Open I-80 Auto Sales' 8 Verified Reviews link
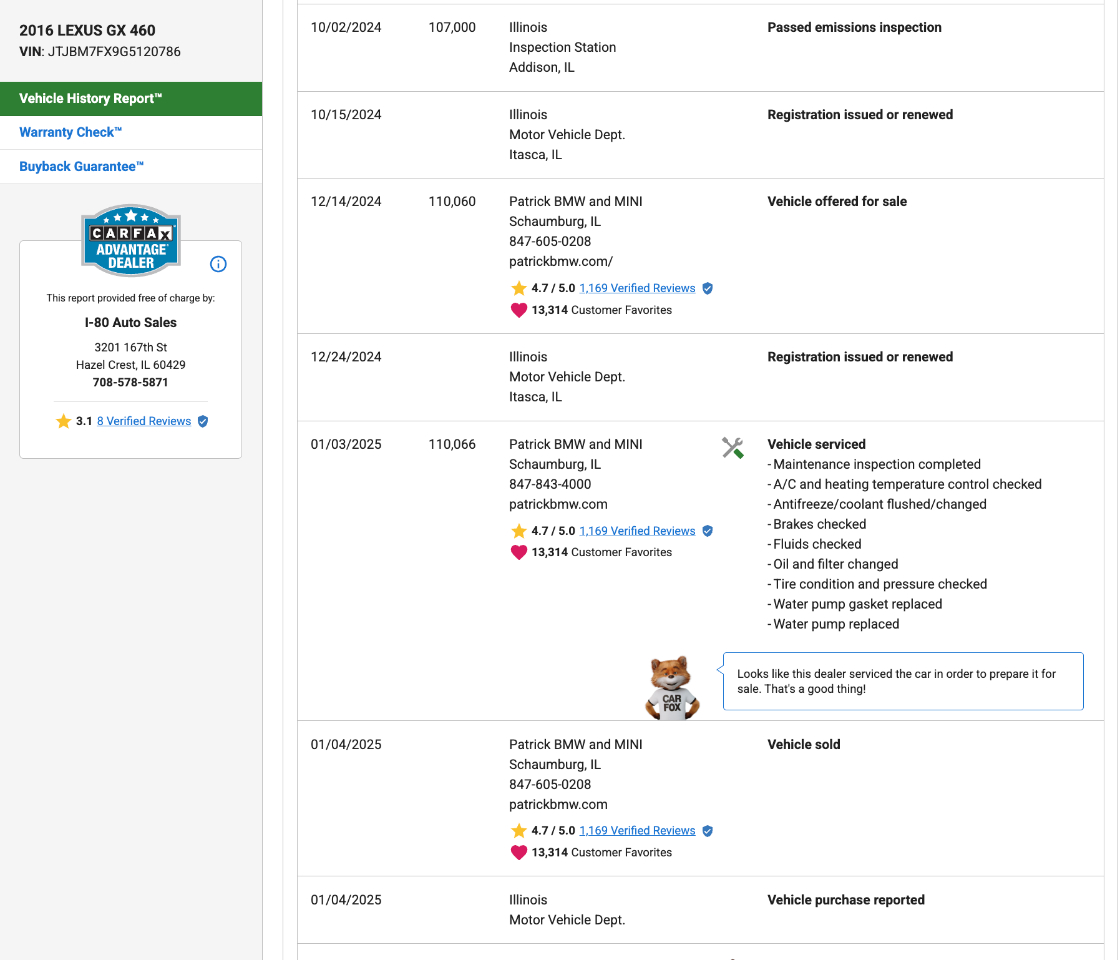The height and width of the screenshot is (960, 1120). (x=143, y=421)
